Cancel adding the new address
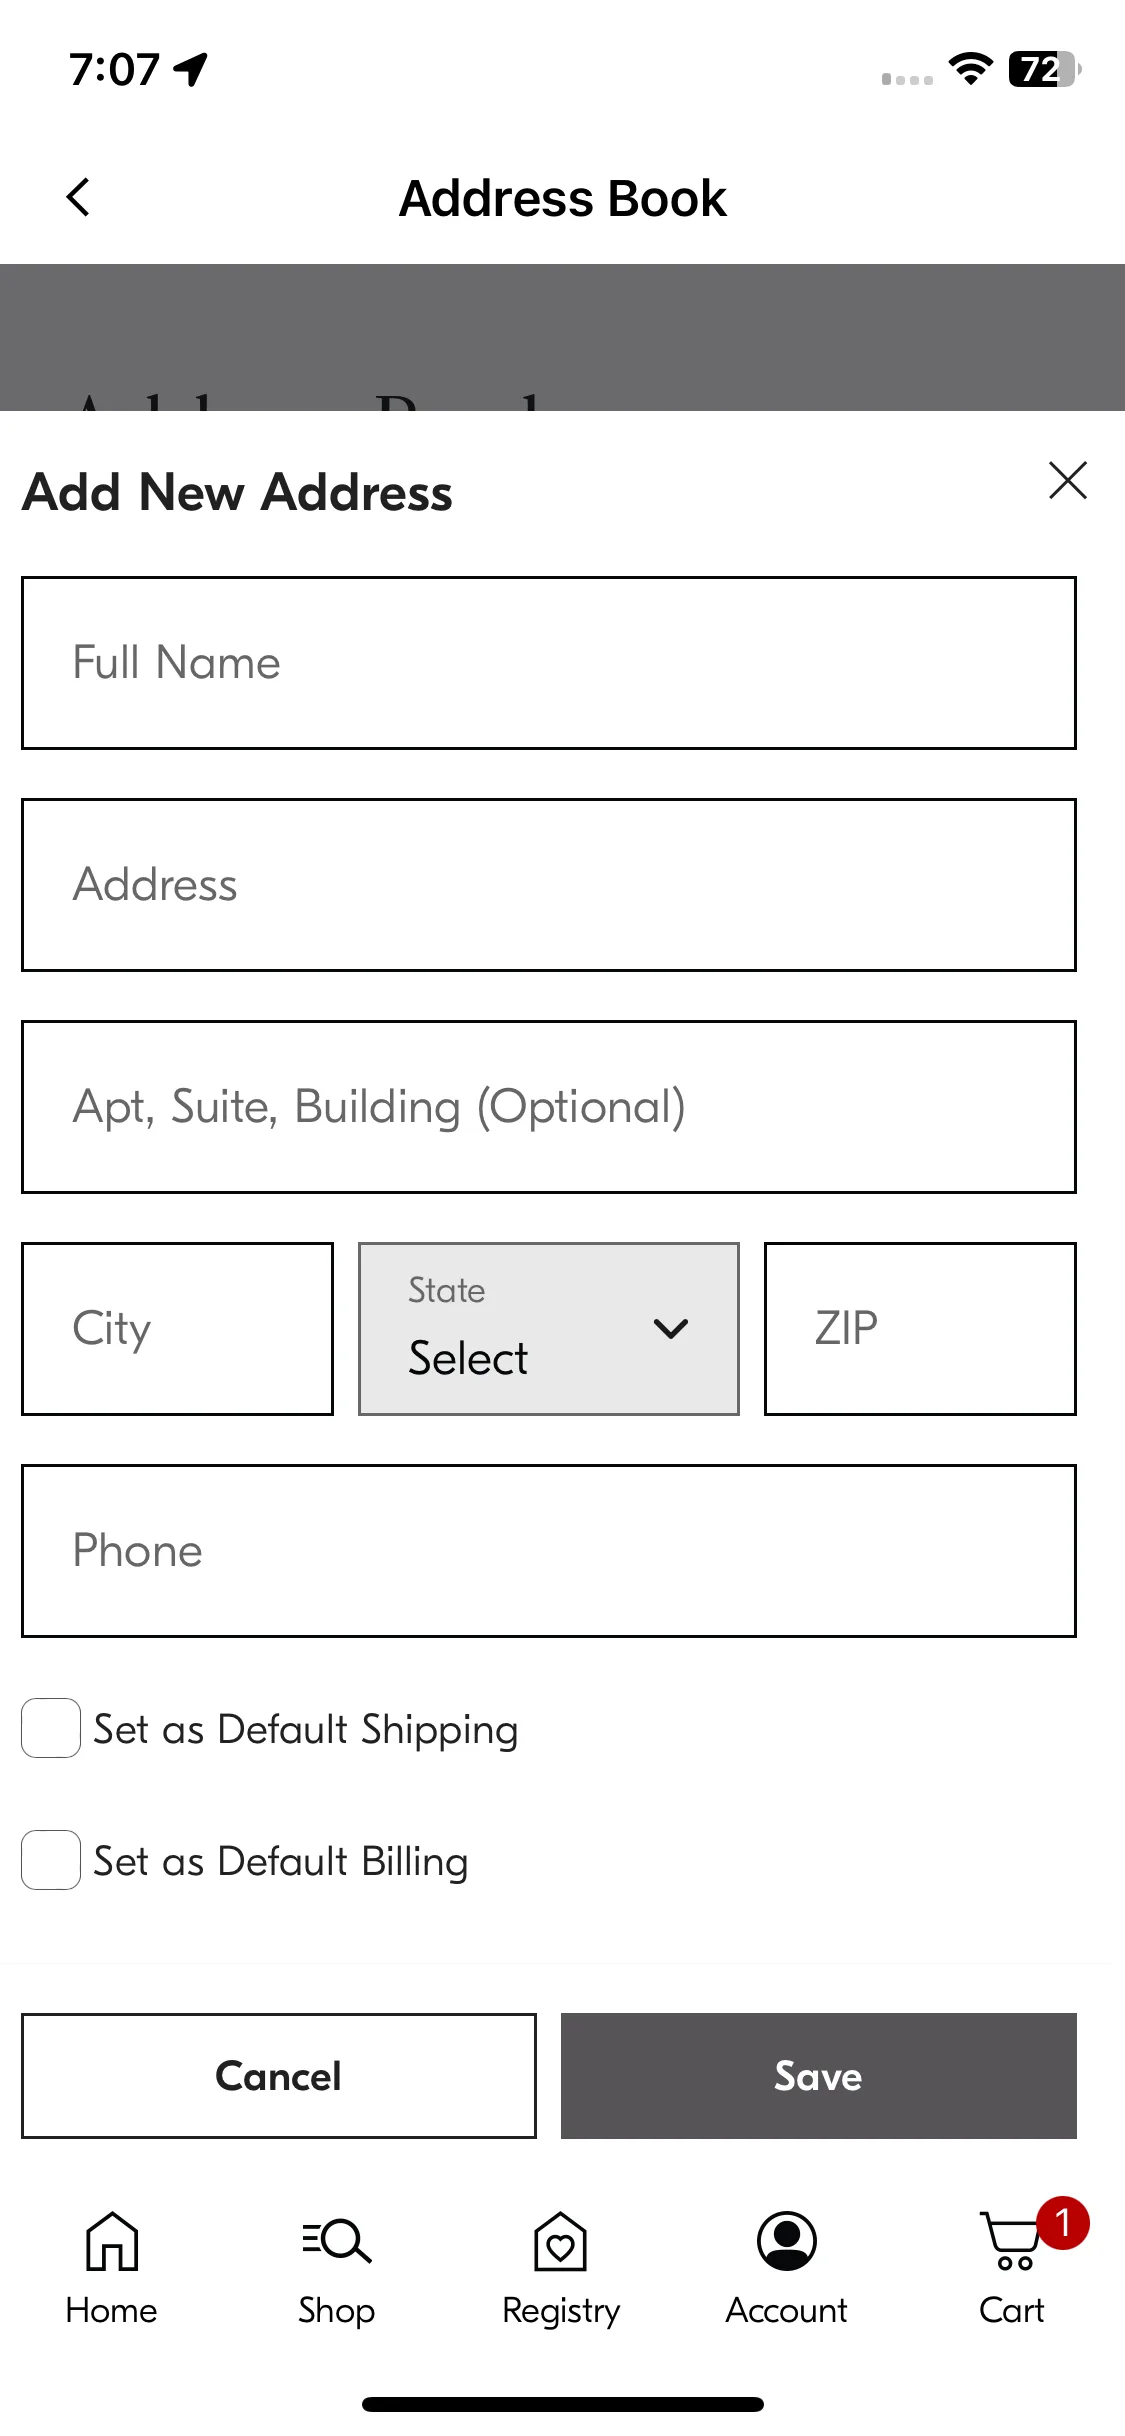The width and height of the screenshot is (1125, 2436). click(x=279, y=2076)
